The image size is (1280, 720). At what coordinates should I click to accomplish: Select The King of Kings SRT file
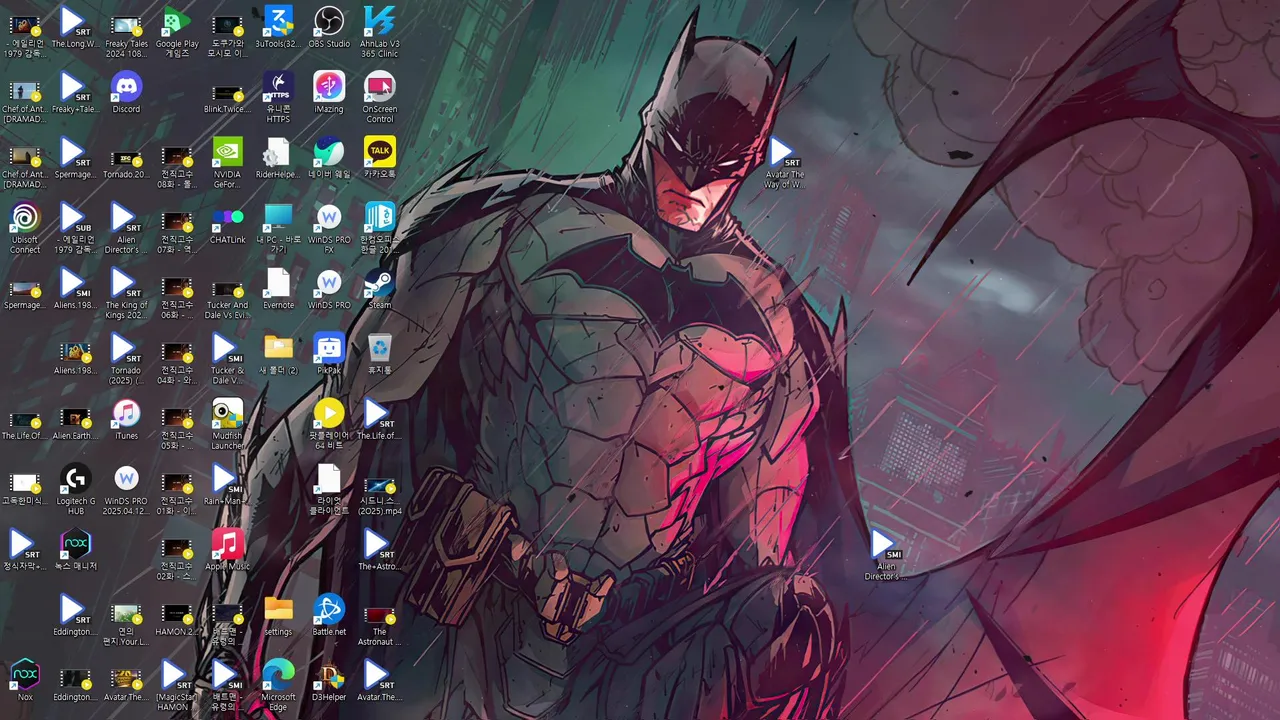(126, 294)
